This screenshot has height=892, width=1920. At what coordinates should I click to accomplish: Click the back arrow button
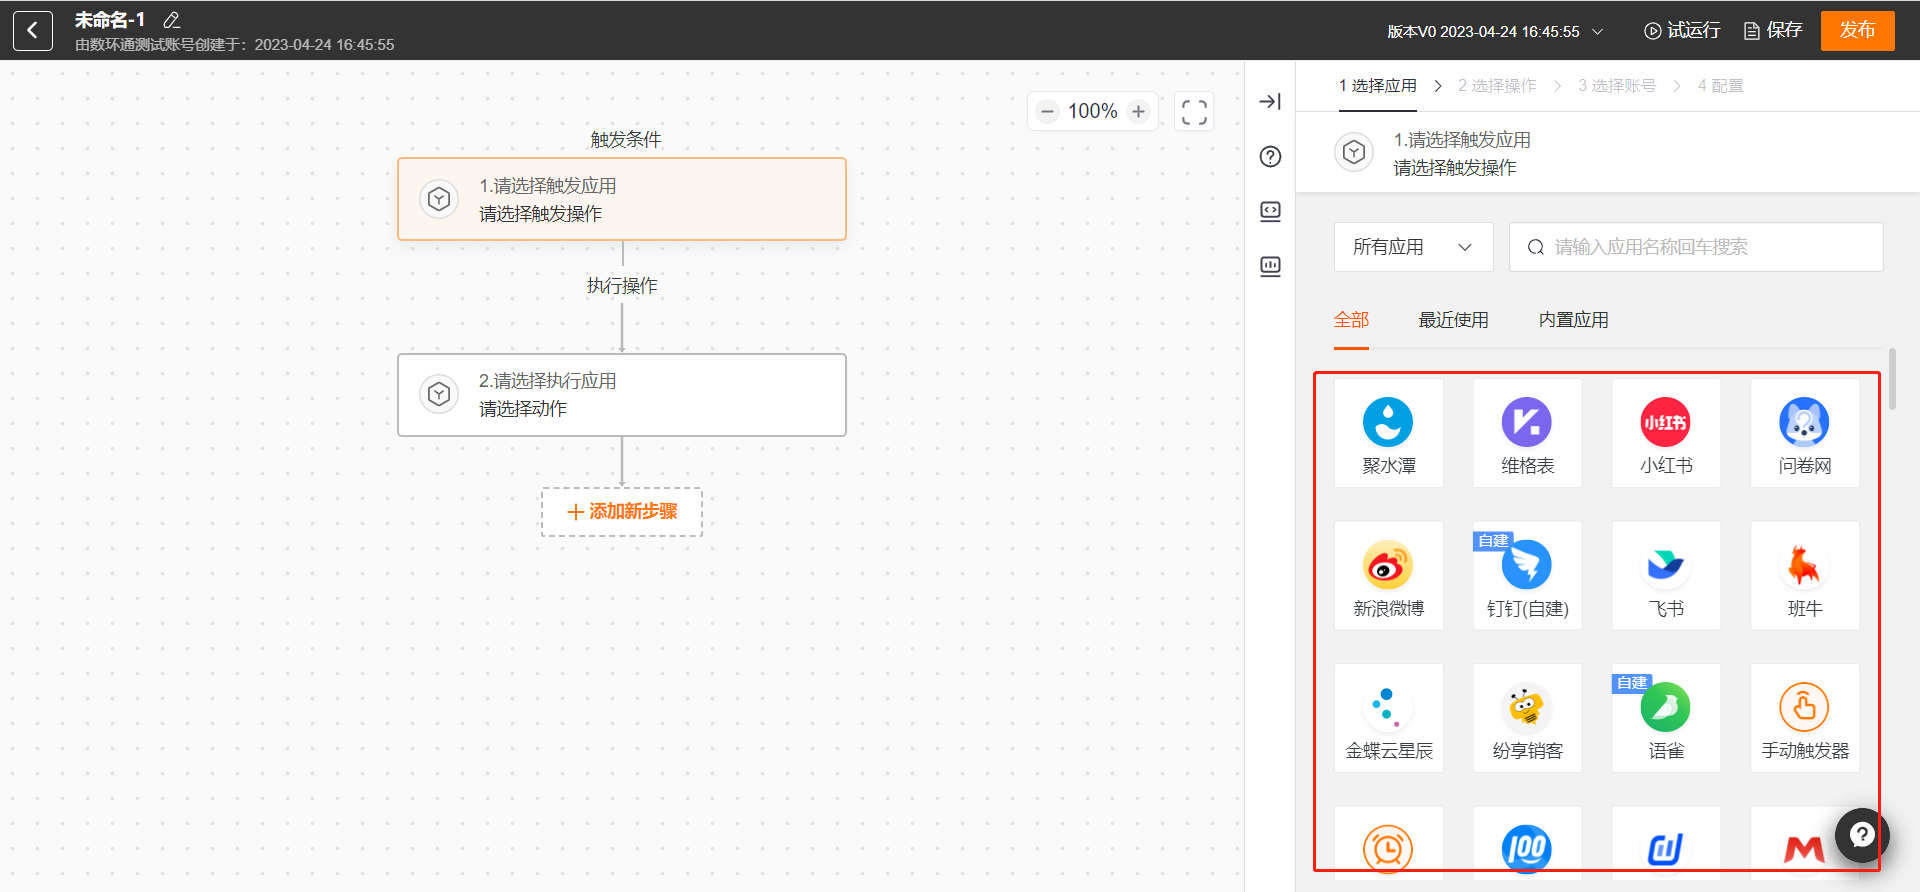33,31
